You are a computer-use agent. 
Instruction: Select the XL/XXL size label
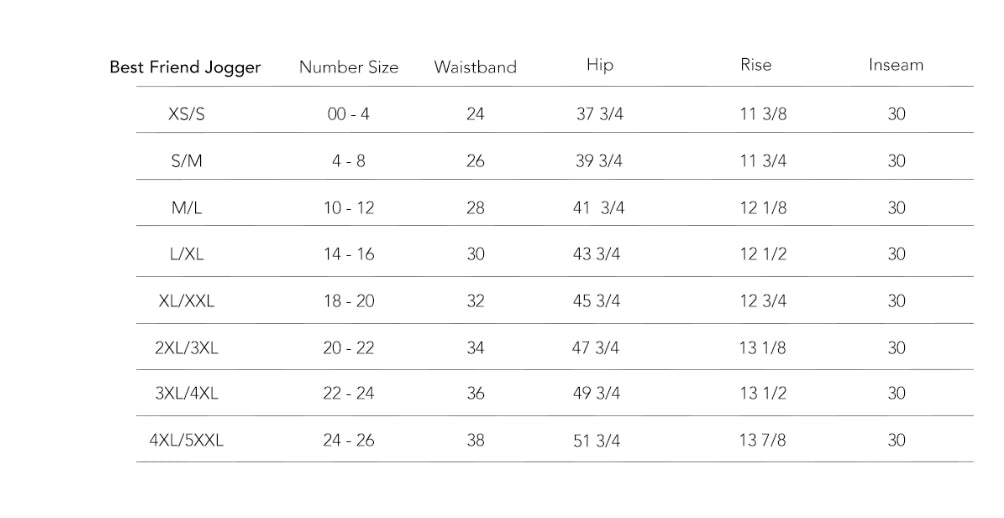[x=187, y=301]
